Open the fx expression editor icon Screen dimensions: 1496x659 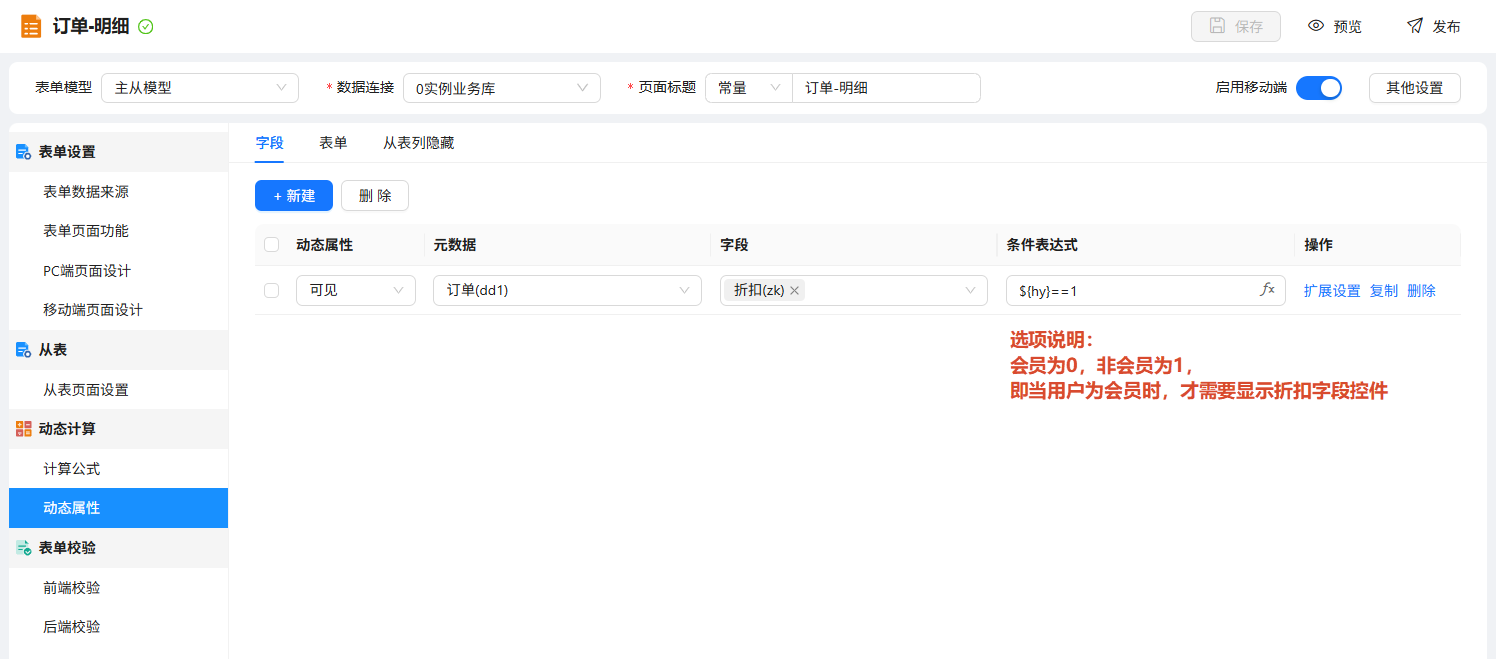(1267, 290)
